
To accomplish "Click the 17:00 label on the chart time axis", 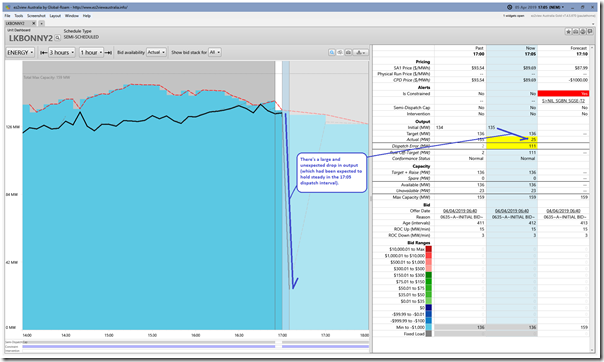I will 282,335.
